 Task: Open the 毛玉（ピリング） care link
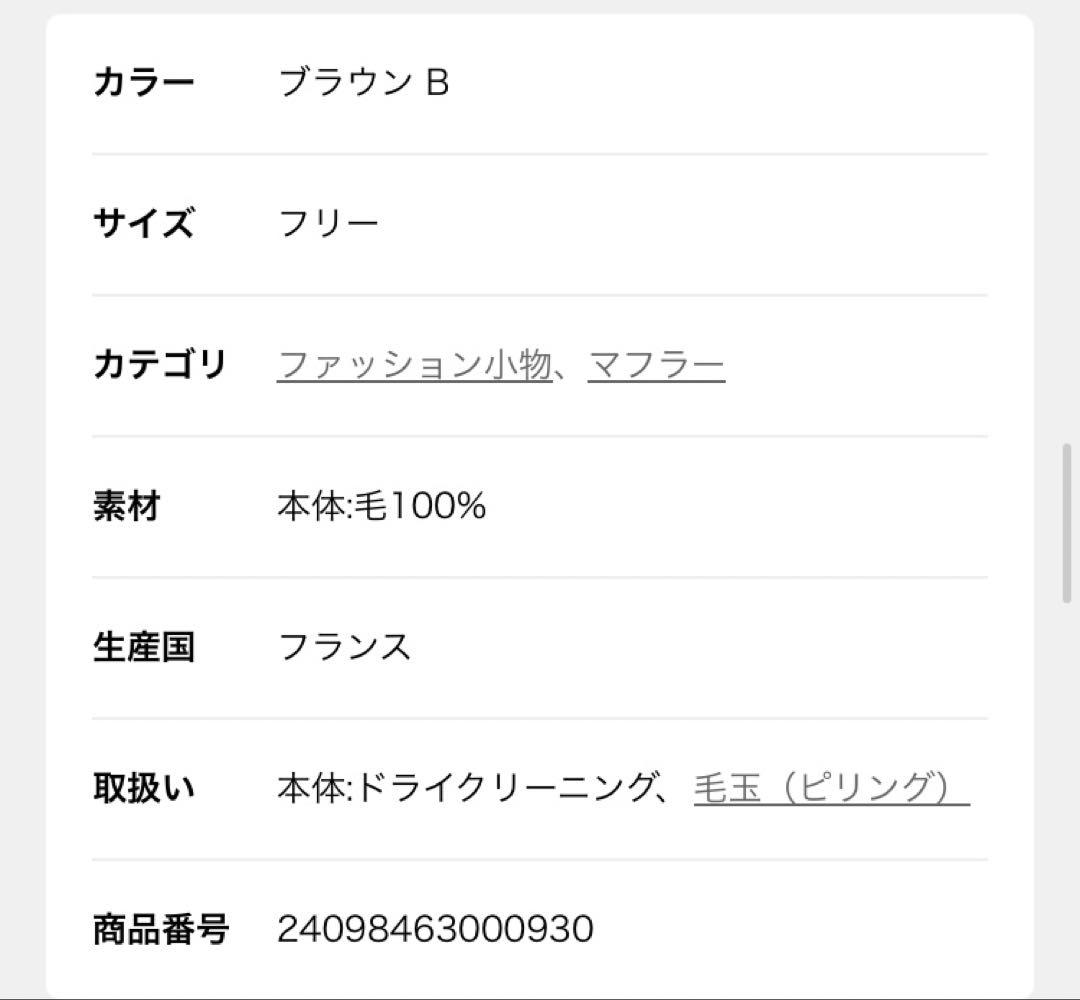[831, 788]
